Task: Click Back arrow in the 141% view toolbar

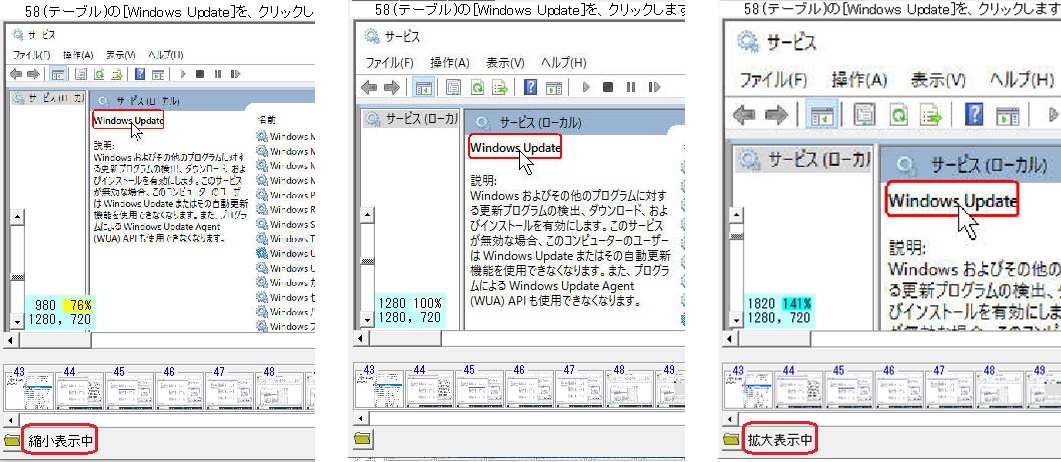Action: [x=746, y=115]
